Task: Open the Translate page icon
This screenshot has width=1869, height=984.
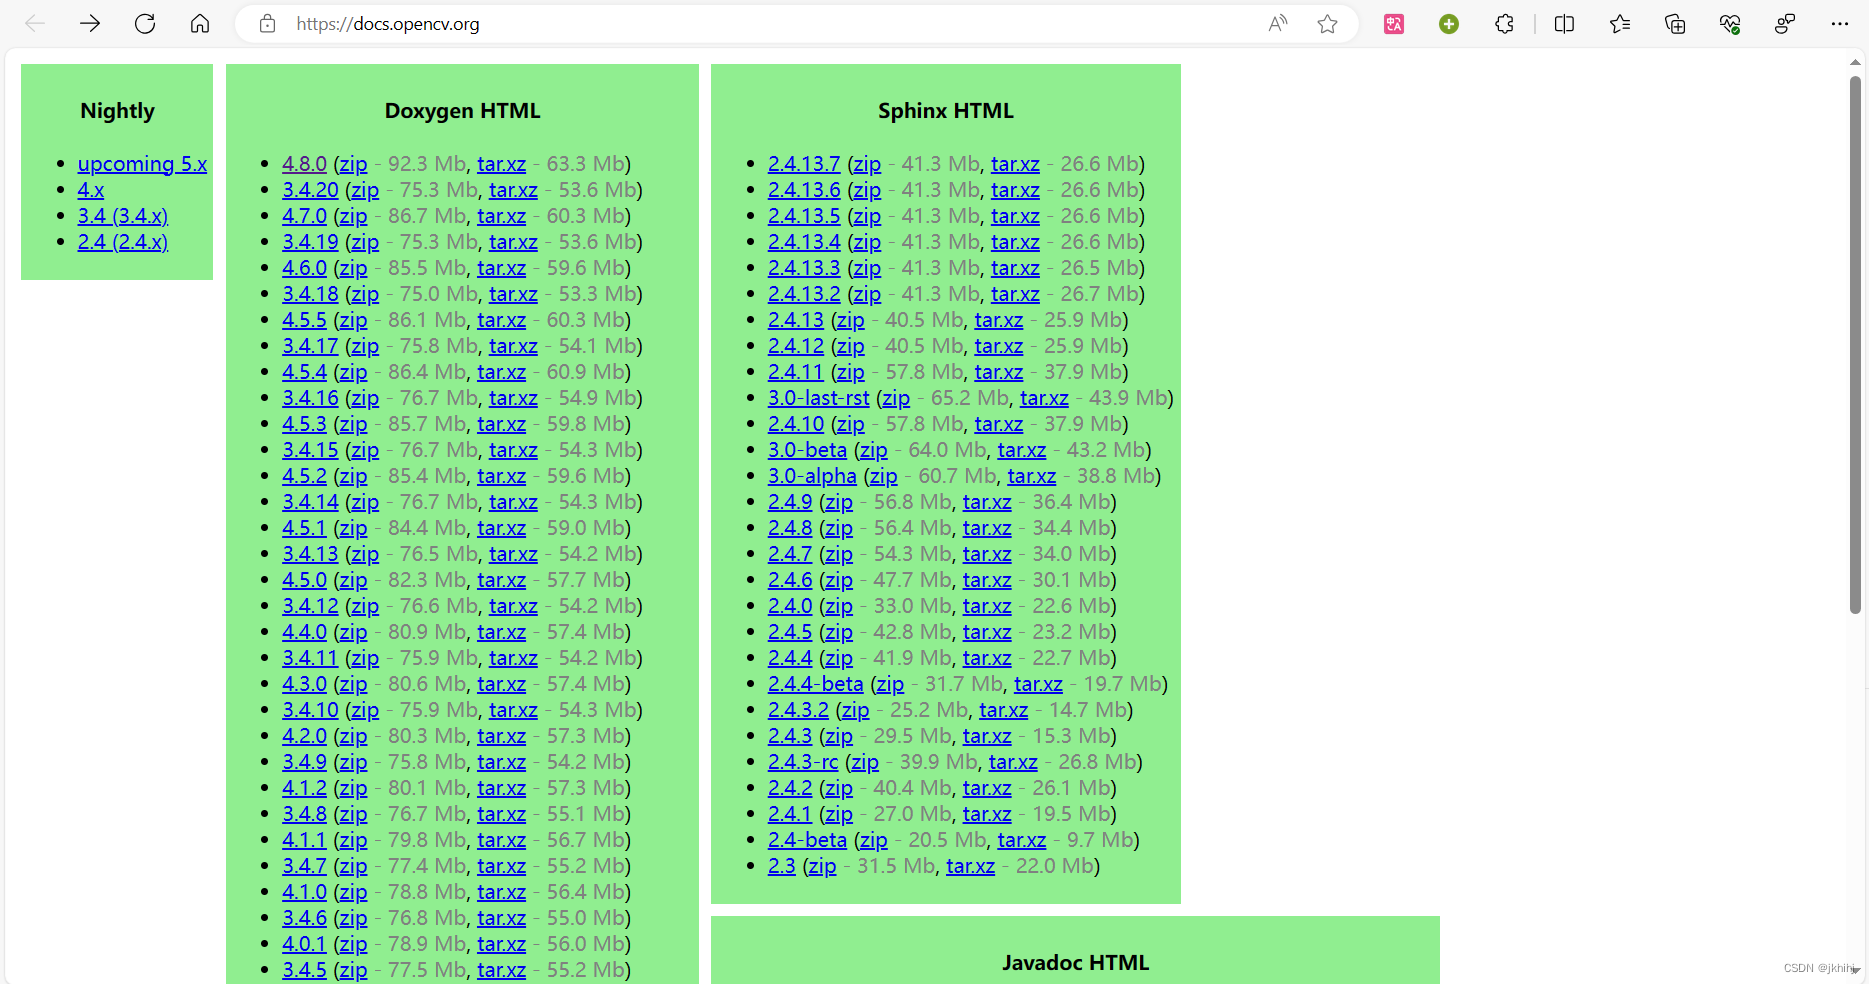Action: 1394,23
